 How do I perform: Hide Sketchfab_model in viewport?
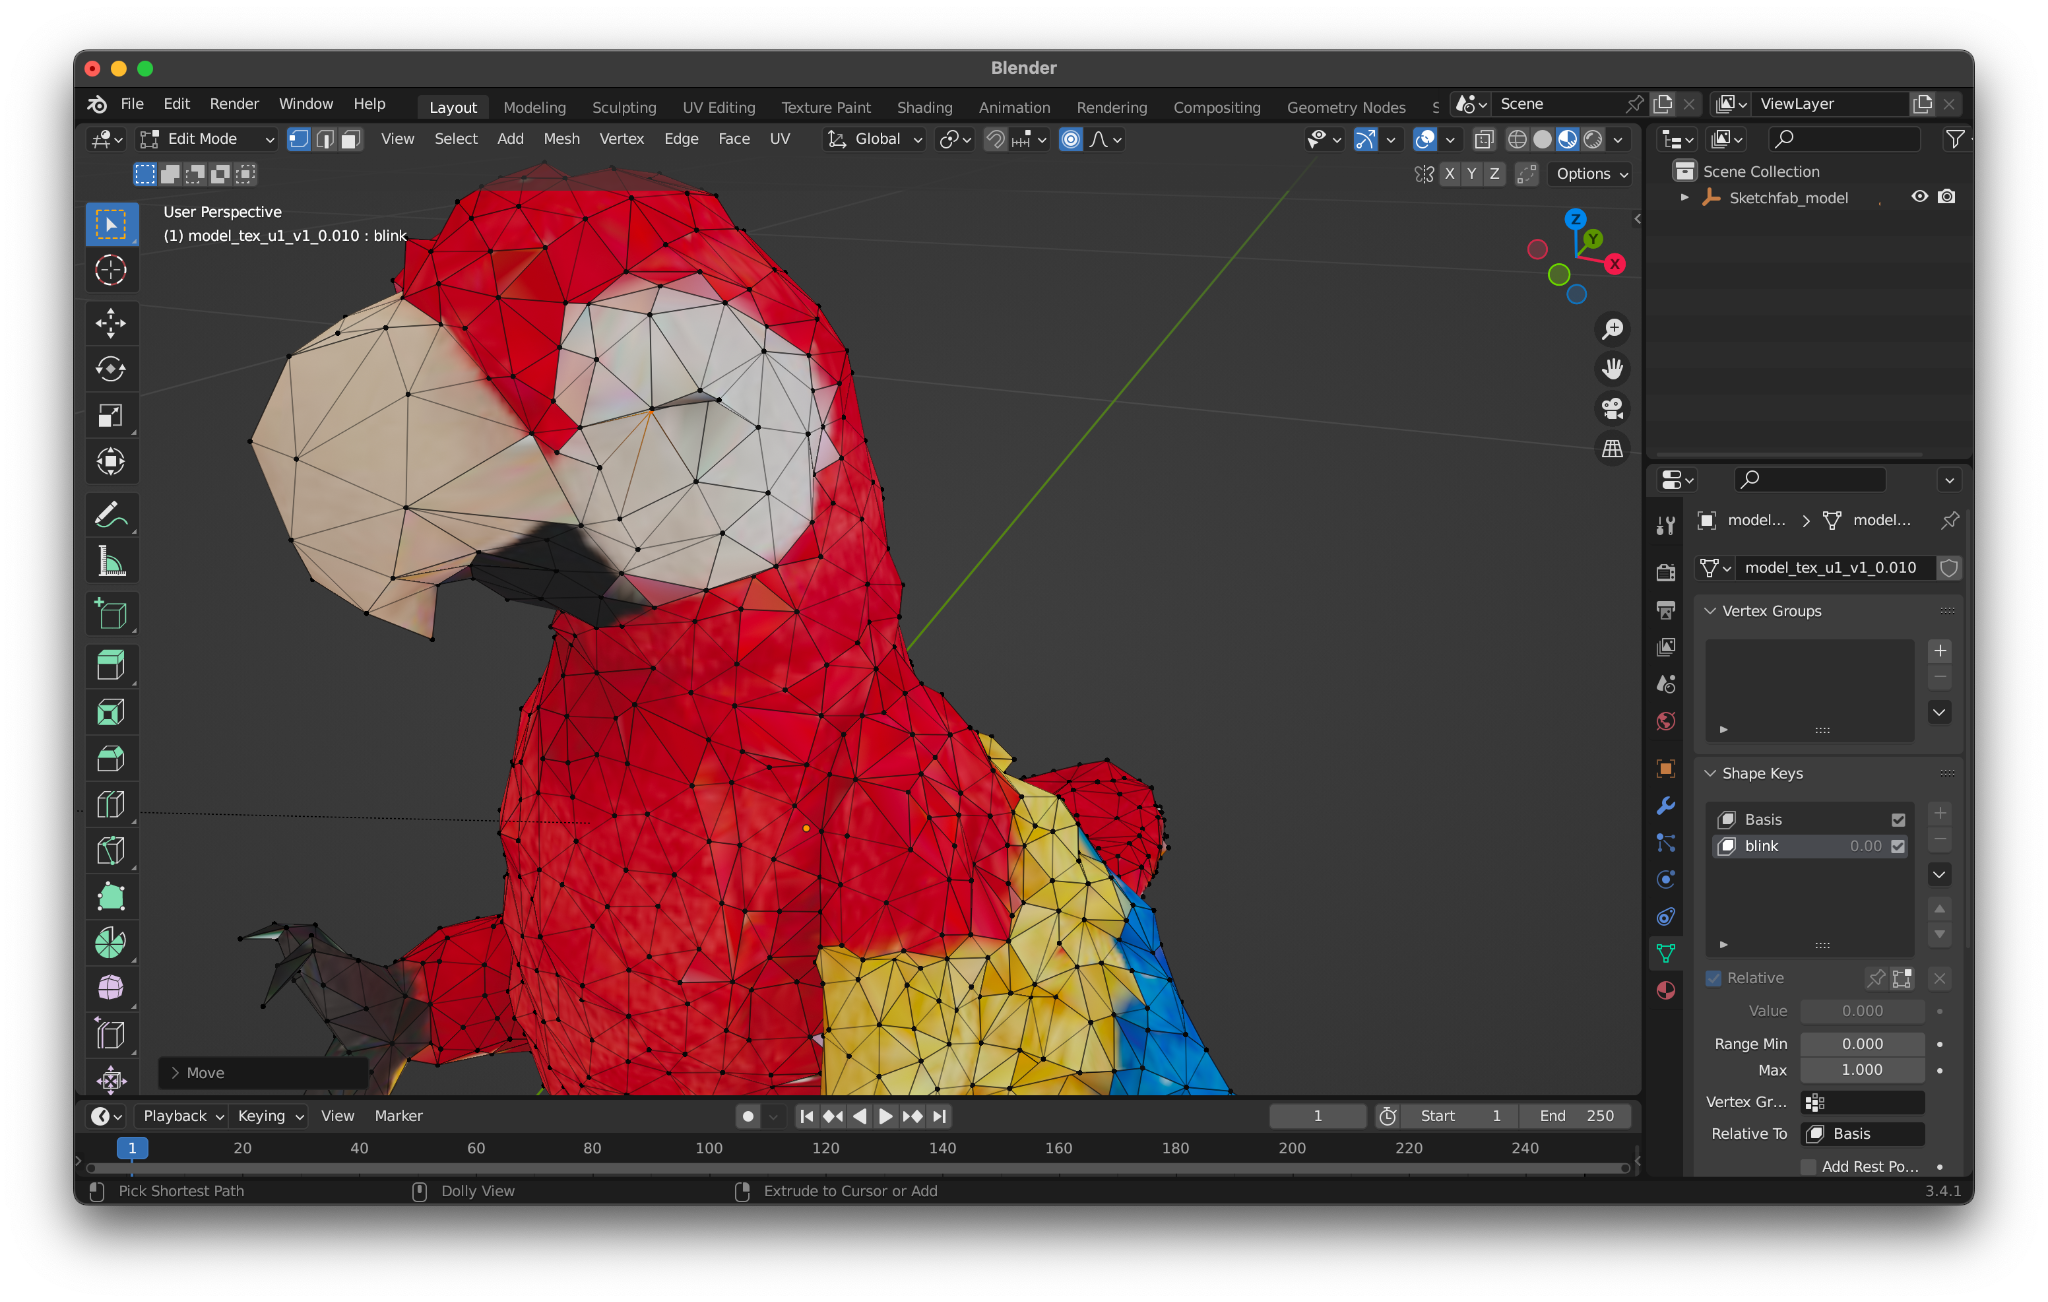[x=1919, y=197]
